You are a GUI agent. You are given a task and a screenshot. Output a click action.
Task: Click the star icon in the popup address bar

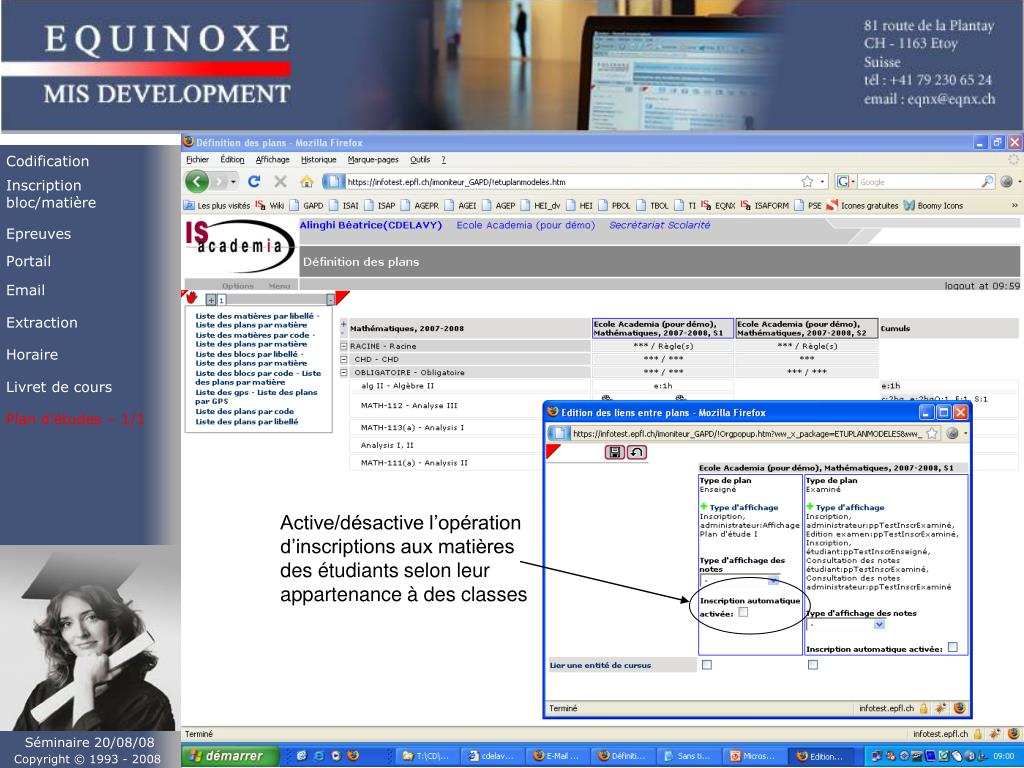pos(932,433)
